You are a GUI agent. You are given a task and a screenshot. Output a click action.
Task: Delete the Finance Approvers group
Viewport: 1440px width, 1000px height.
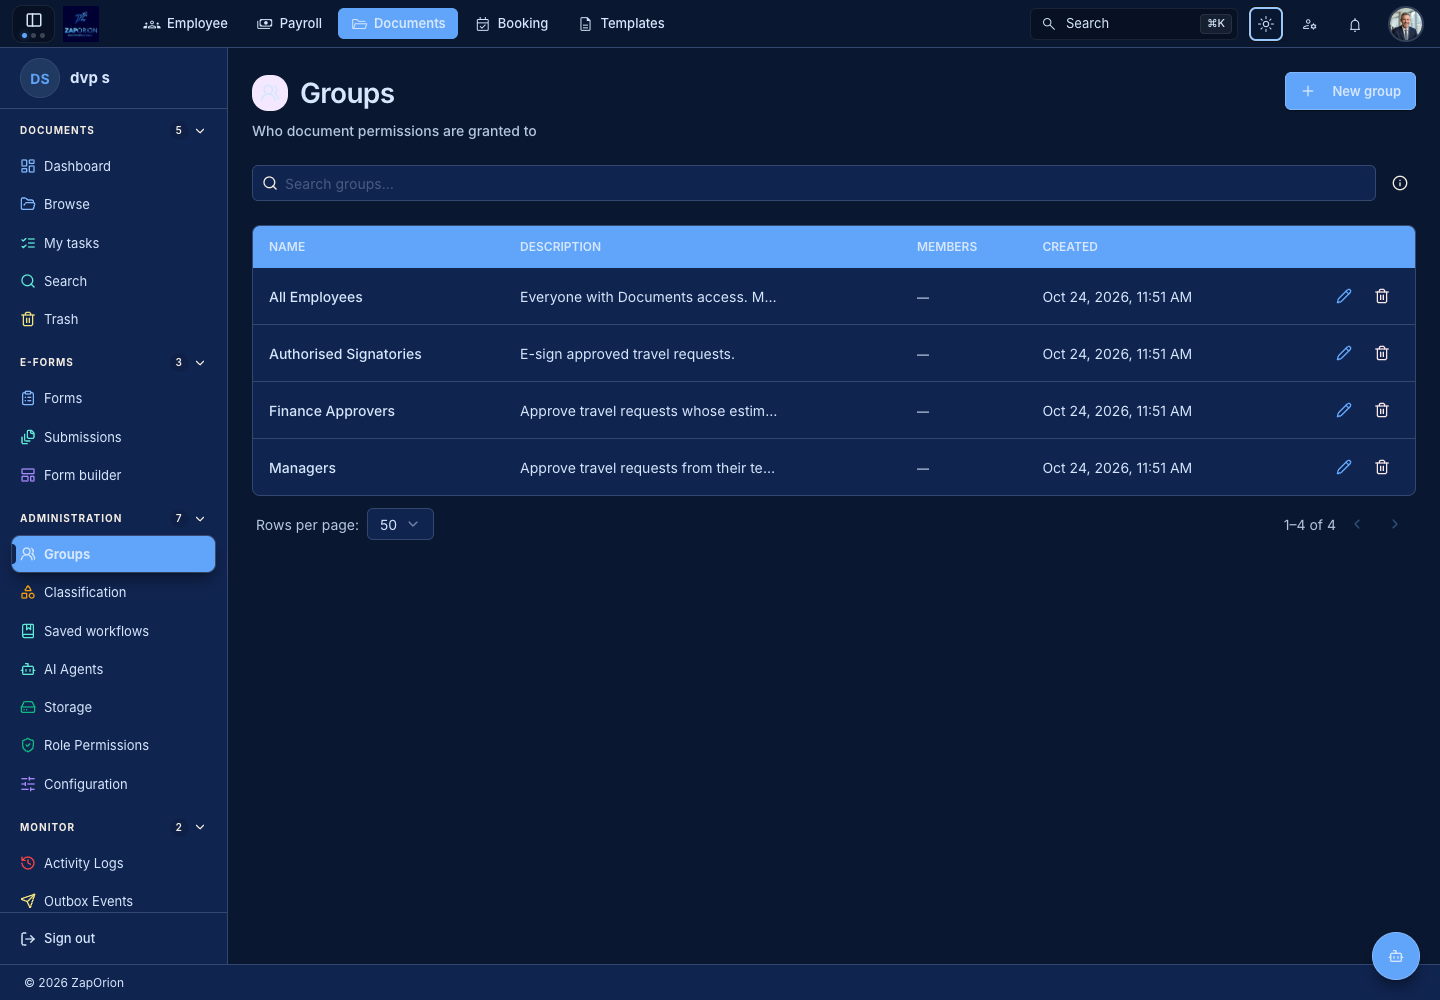pyautogui.click(x=1382, y=410)
